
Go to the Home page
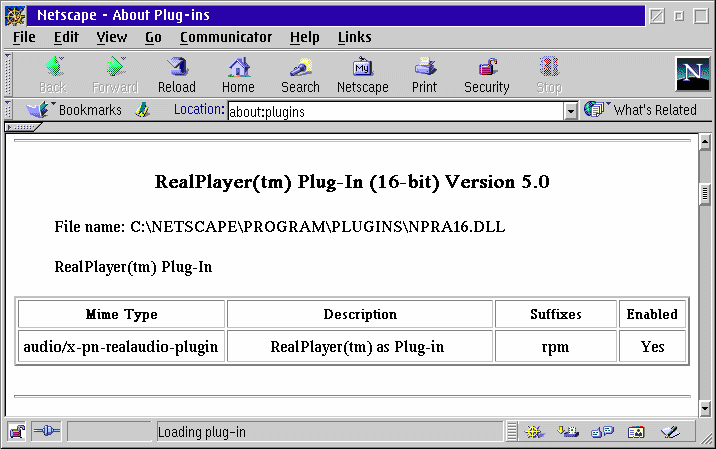(238, 75)
